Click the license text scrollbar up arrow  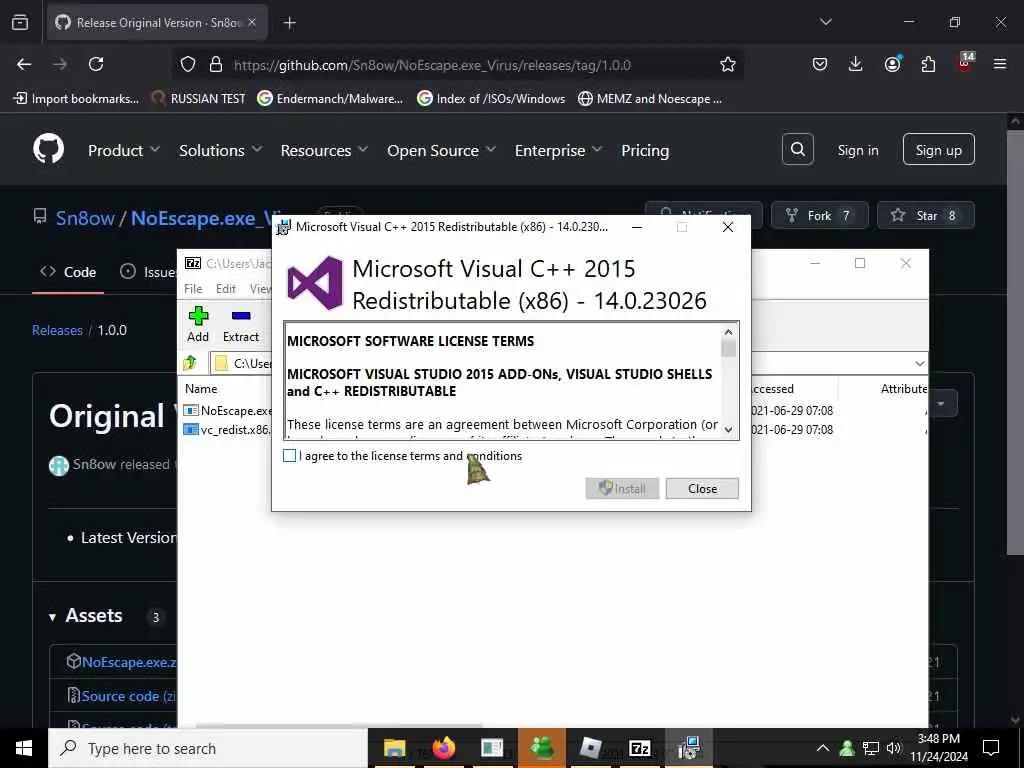tap(728, 332)
